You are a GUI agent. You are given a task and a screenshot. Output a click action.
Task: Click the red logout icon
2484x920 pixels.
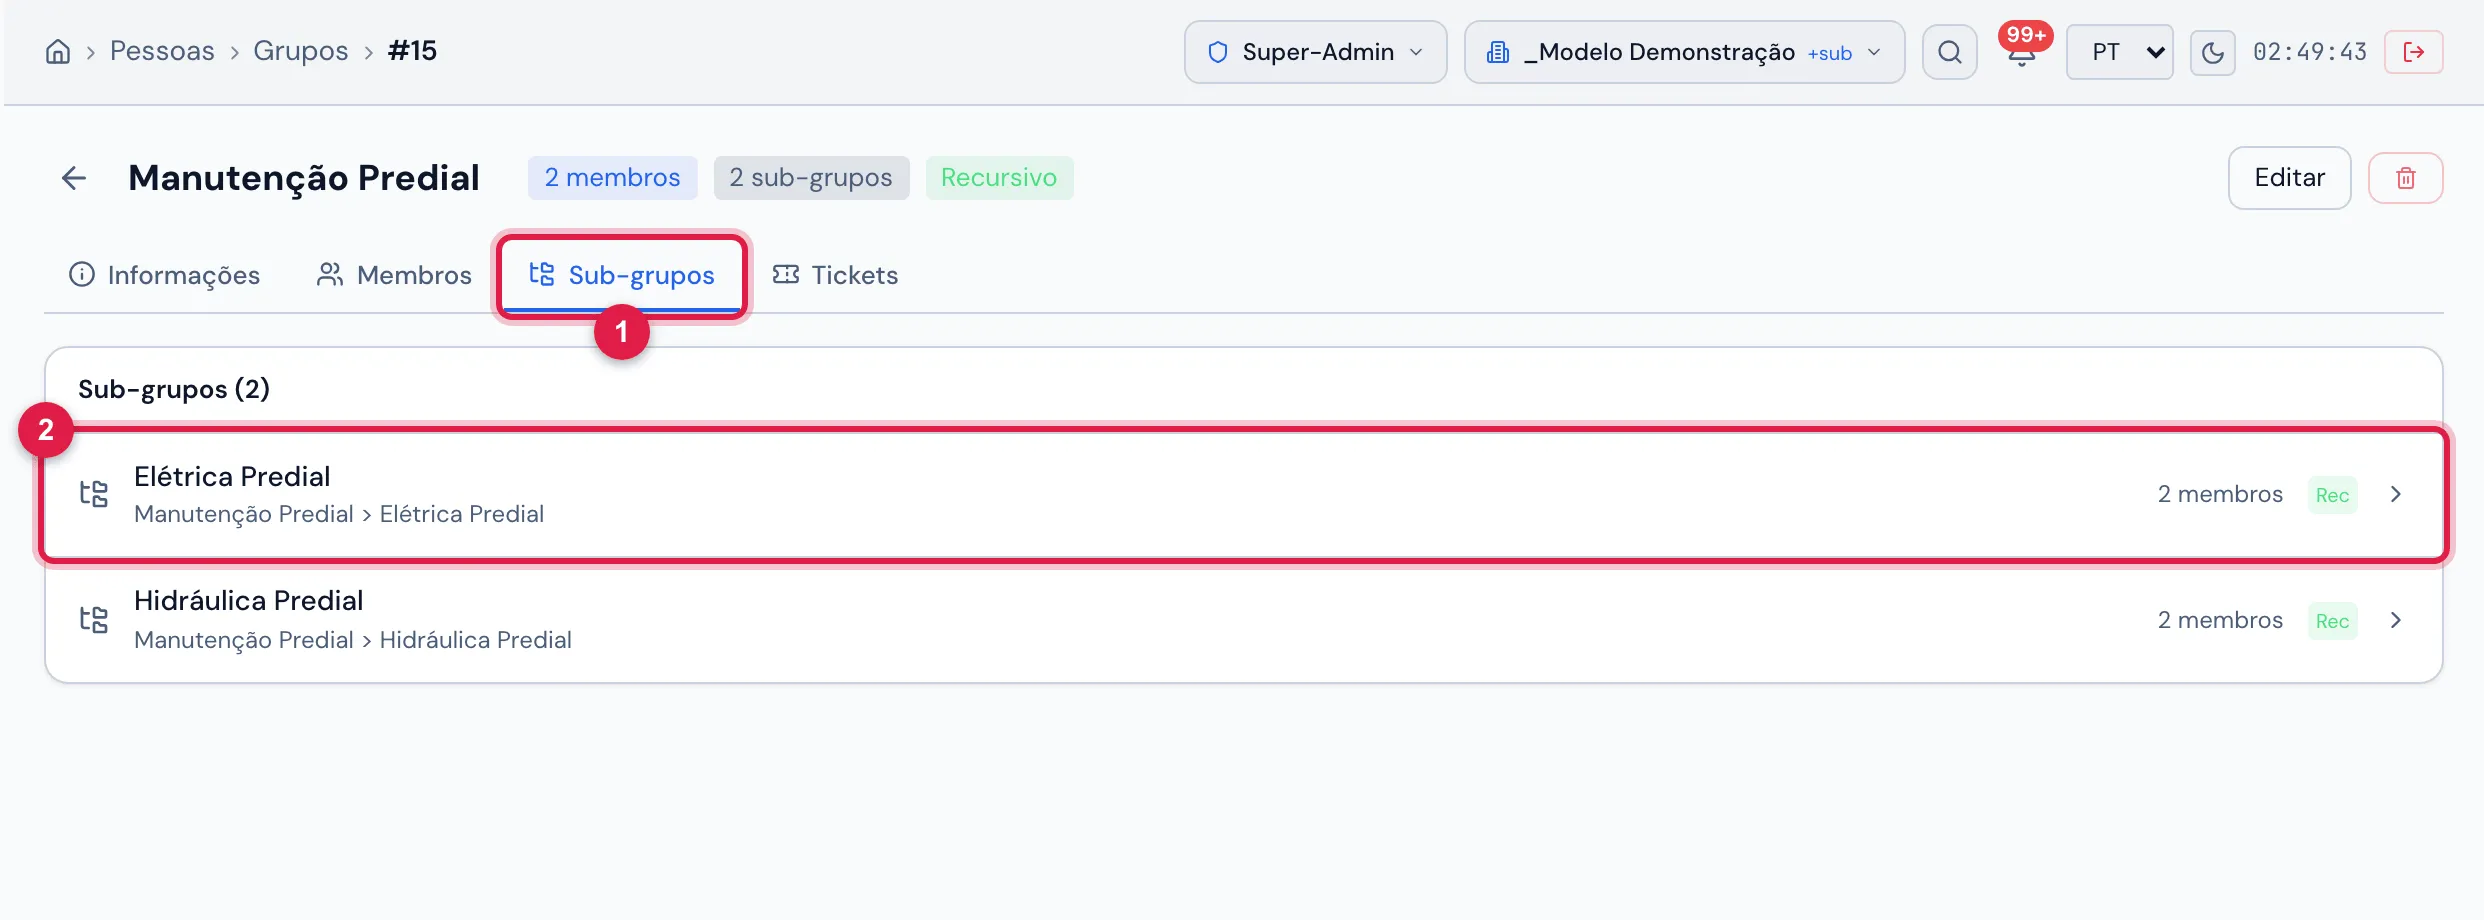point(2413,52)
